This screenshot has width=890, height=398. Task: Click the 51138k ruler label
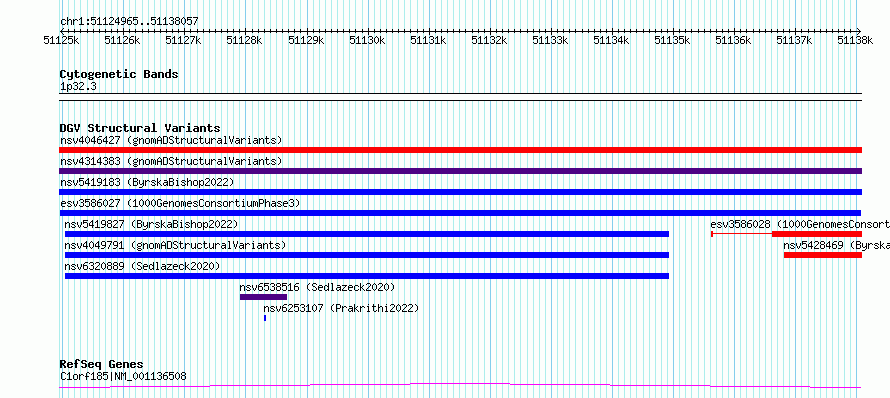(855, 40)
